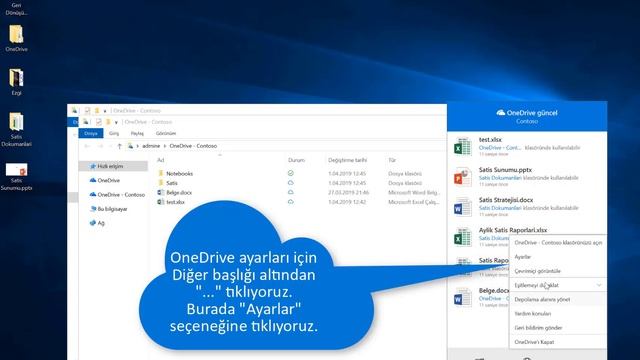Open quick access toolbar dropdown arrow
The image size is (640, 360).
pos(116,122)
